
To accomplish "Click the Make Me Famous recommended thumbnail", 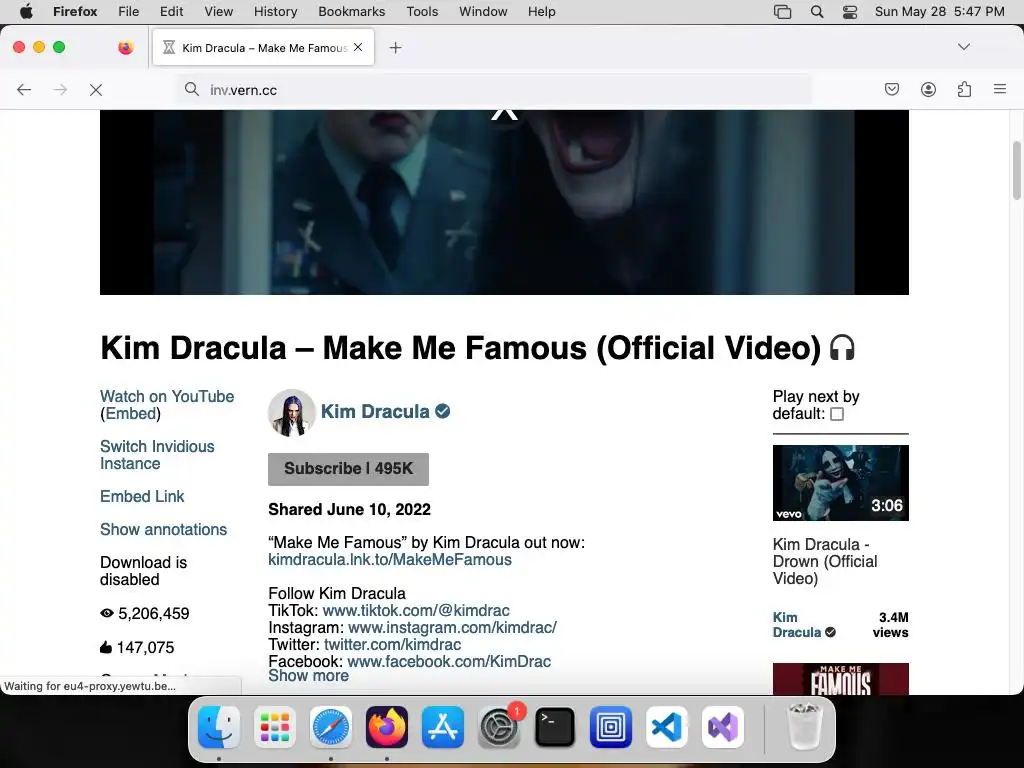I will pyautogui.click(x=840, y=679).
